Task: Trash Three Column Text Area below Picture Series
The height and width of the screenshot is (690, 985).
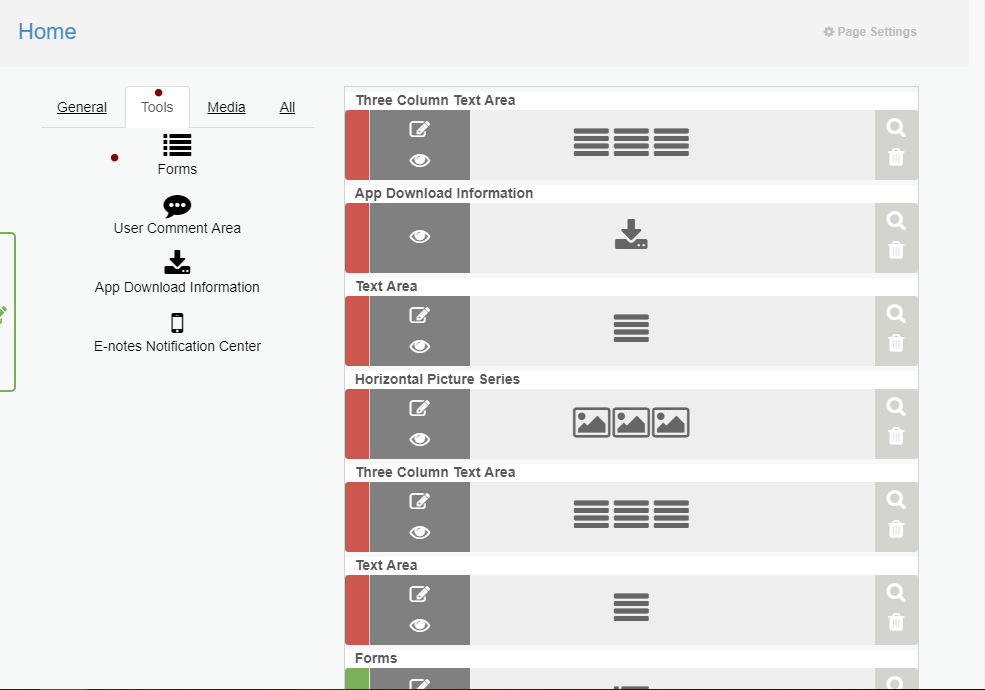Action: (x=896, y=528)
